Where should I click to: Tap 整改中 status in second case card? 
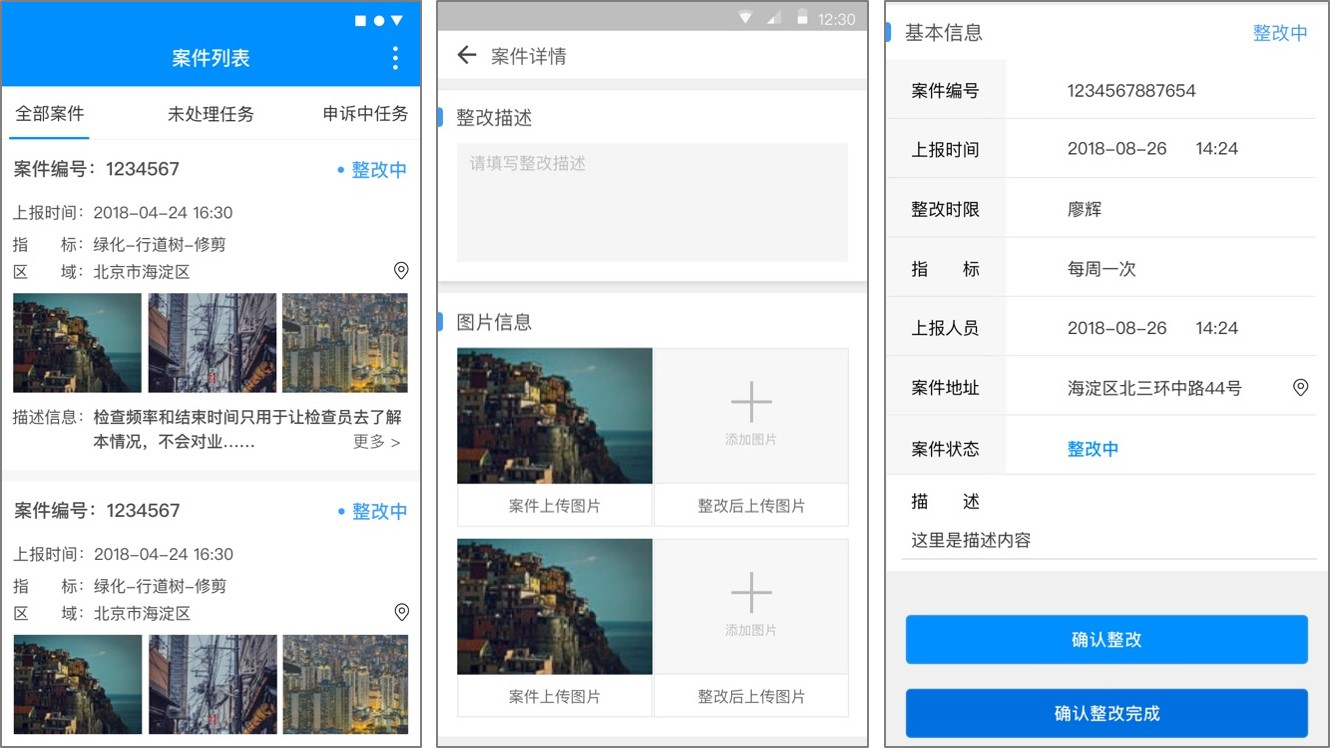tap(372, 511)
